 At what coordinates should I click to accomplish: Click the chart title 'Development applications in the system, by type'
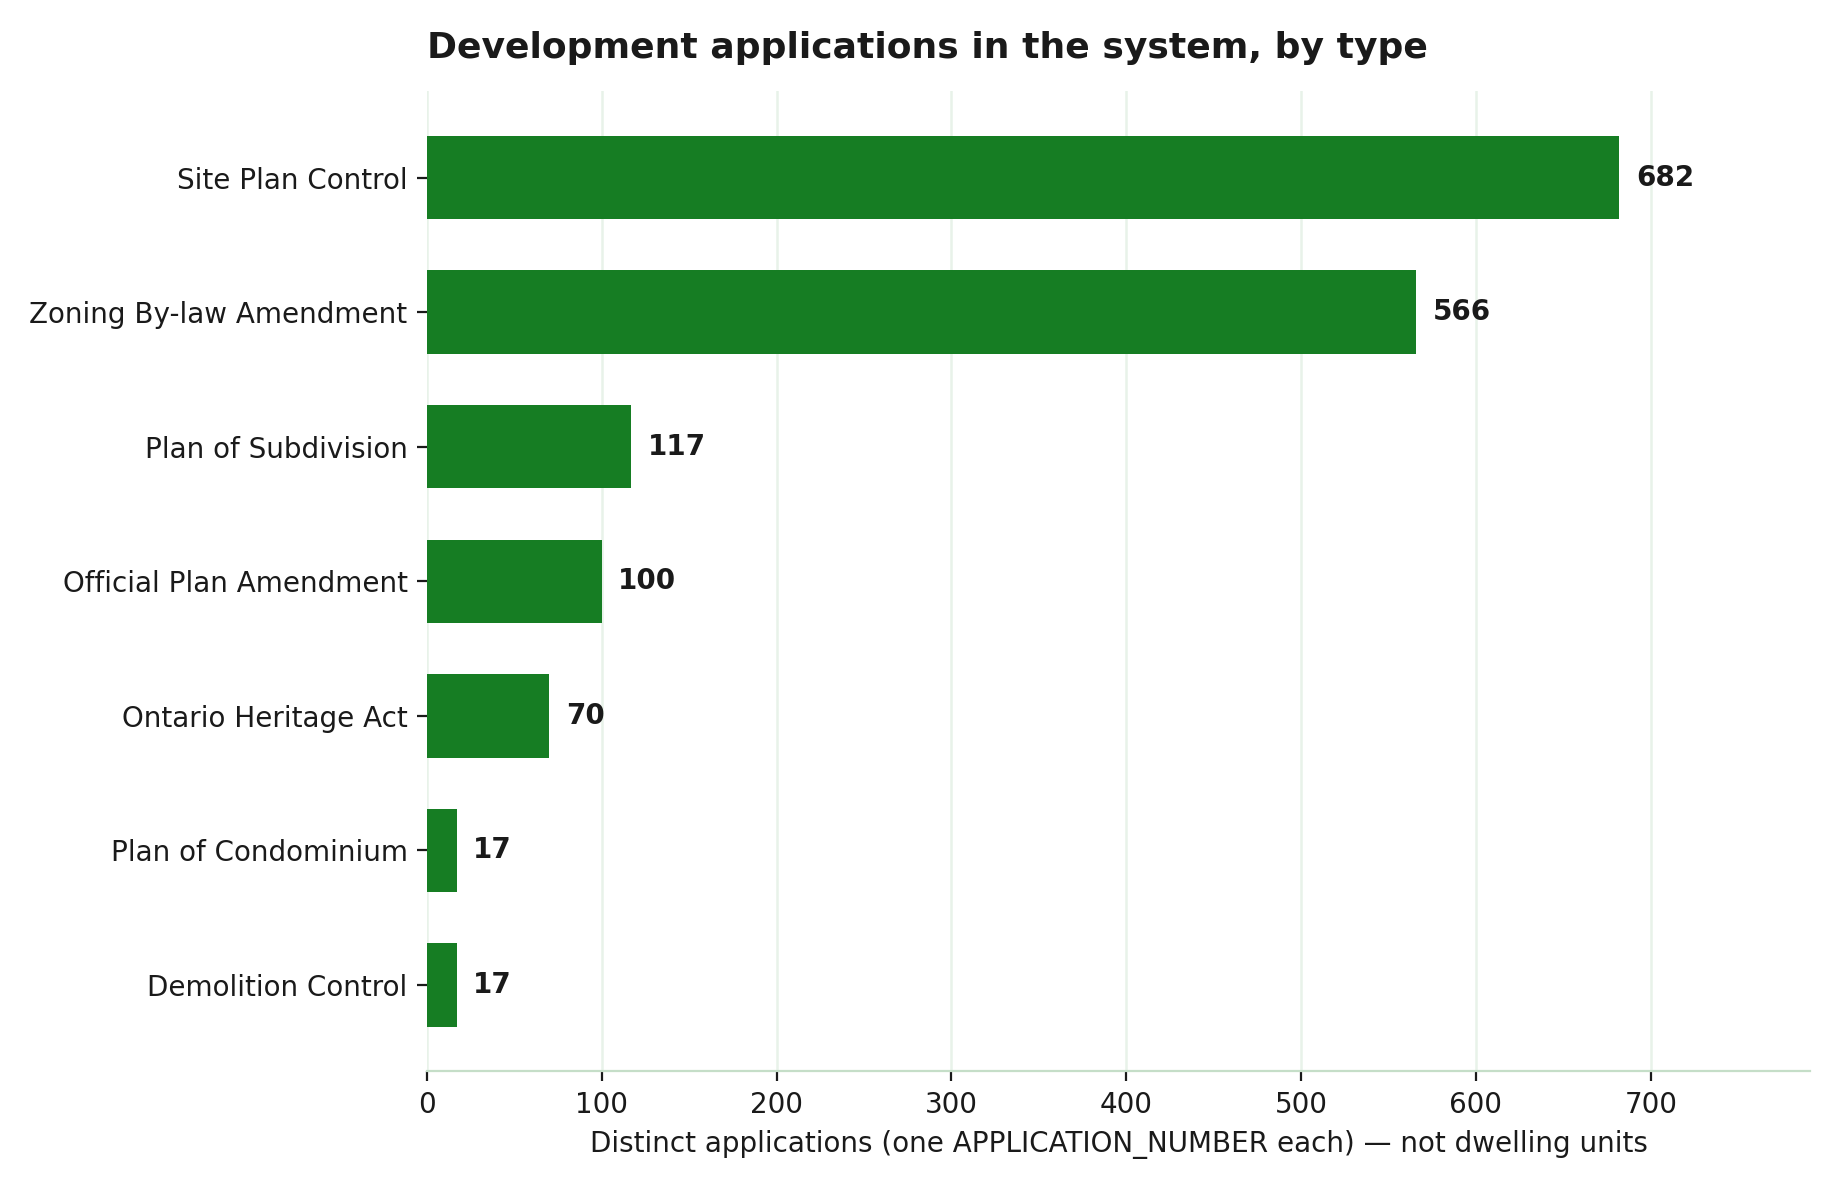927,47
